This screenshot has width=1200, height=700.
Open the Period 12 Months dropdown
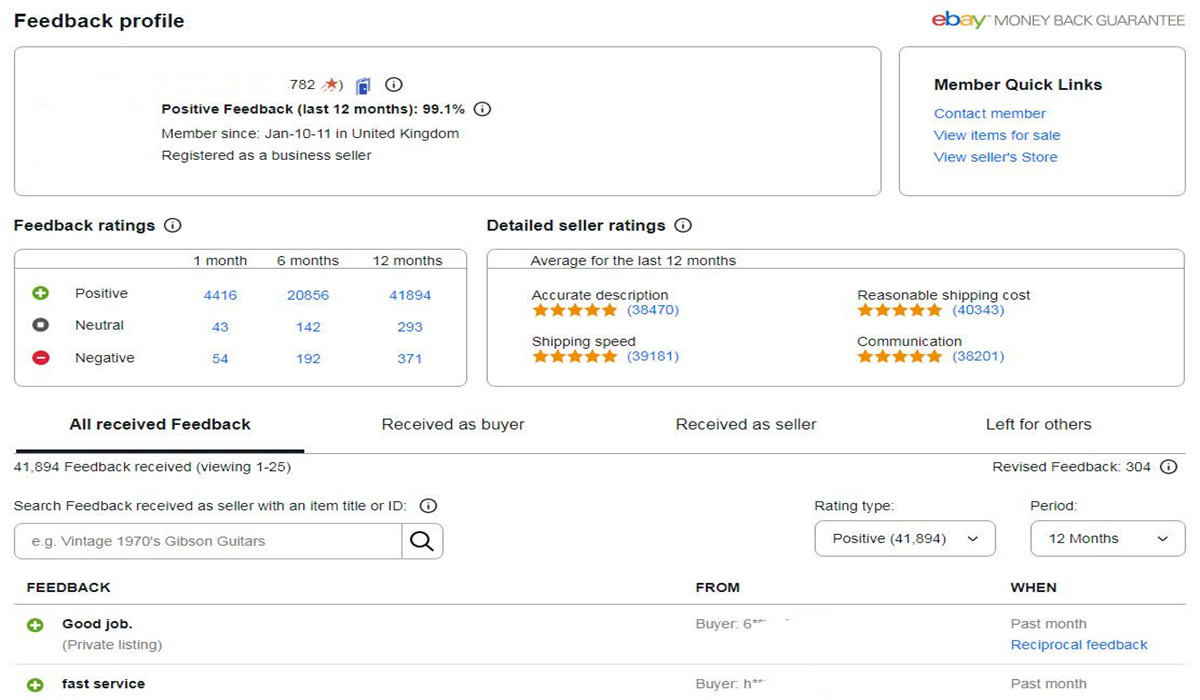[1107, 539]
